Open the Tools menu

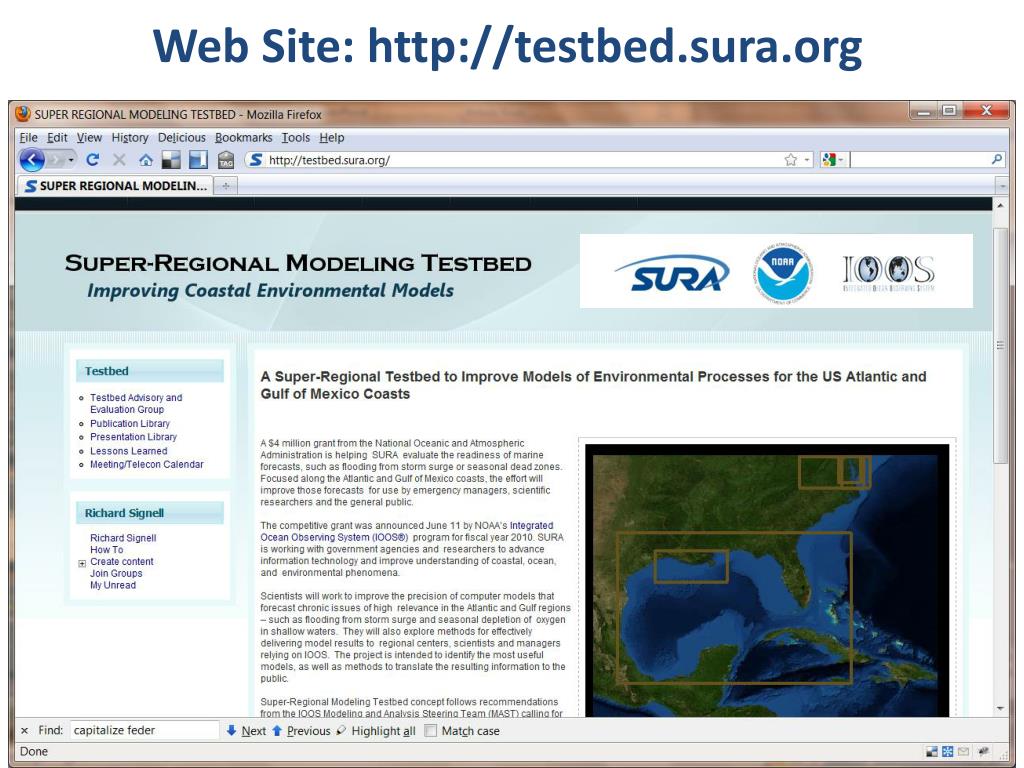296,138
